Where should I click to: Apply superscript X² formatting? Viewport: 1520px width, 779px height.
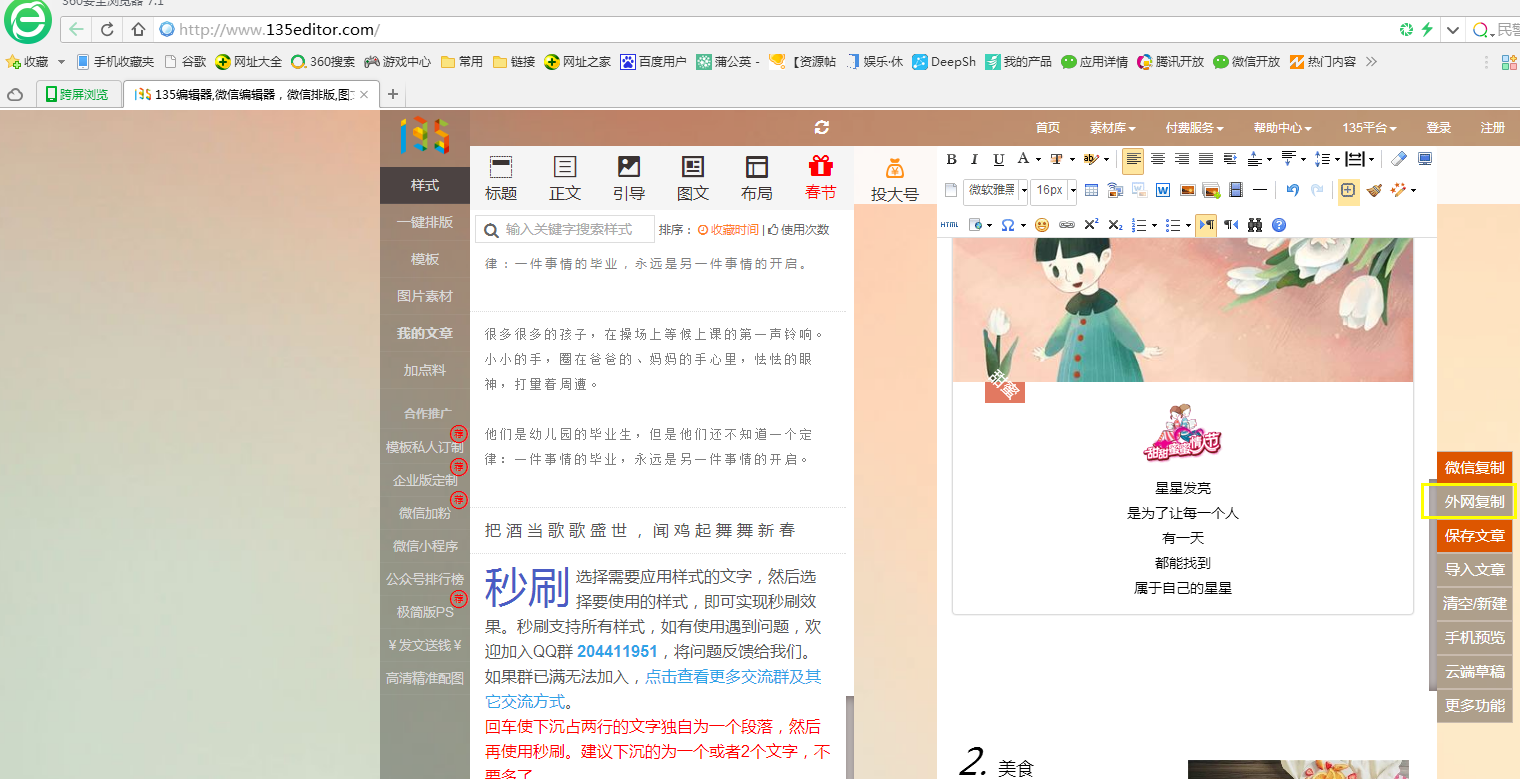[1092, 225]
